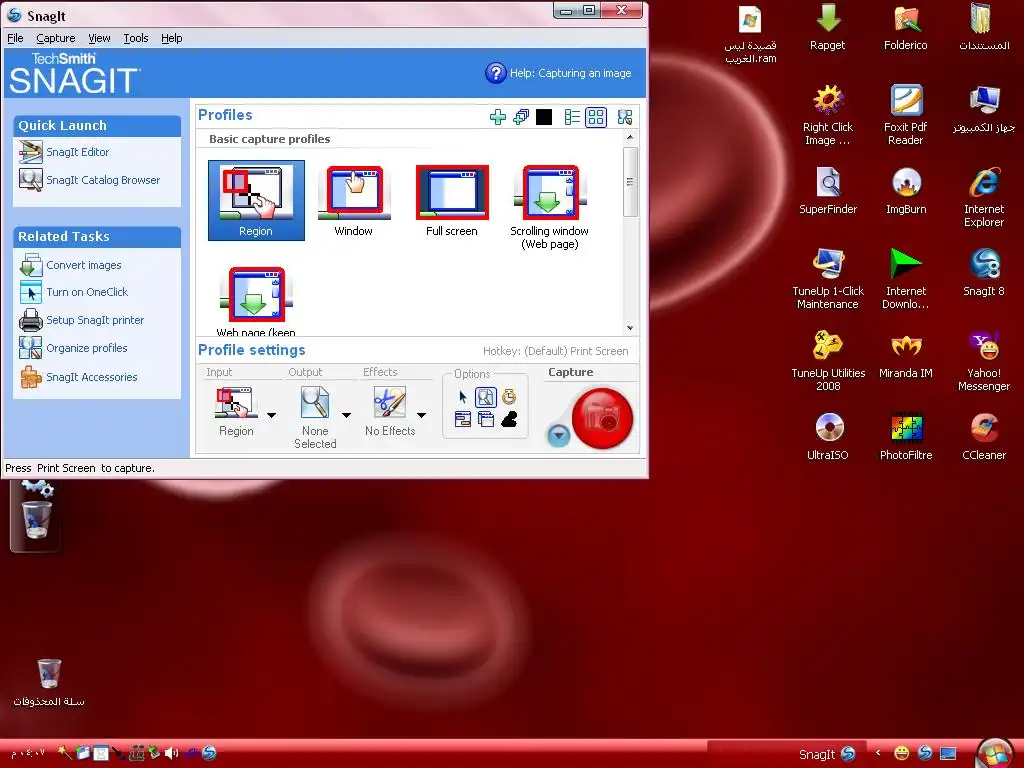This screenshot has width=1024, height=768.
Task: Select the Window capture profile
Action: click(354, 200)
